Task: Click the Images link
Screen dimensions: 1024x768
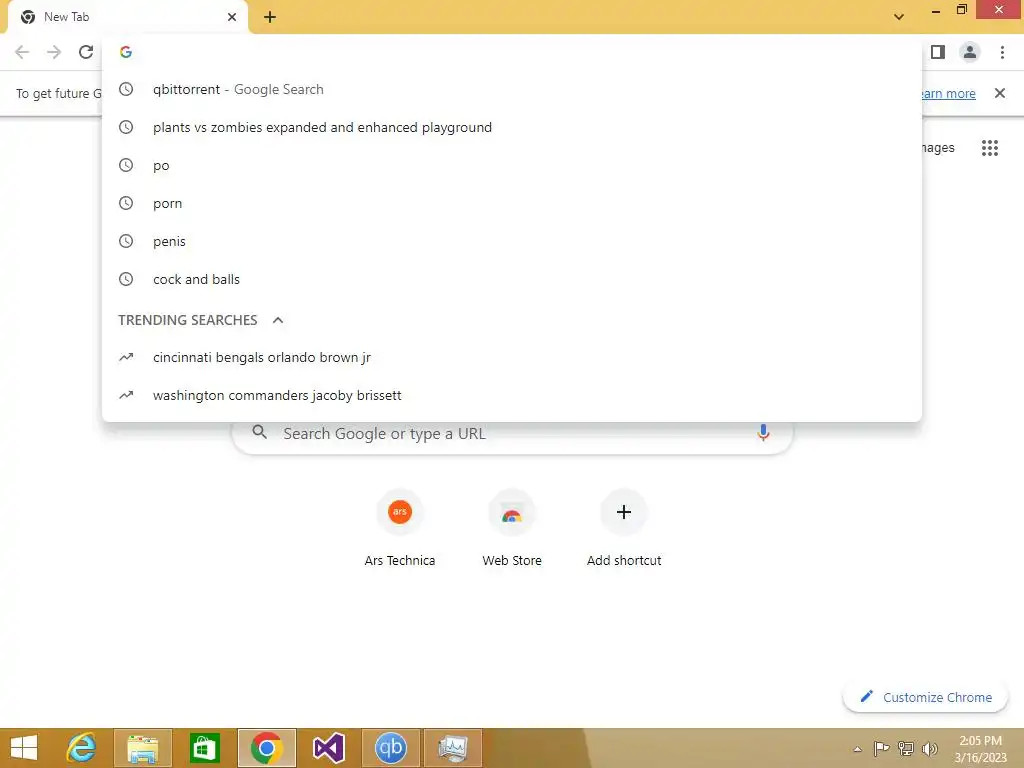Action: (938, 148)
